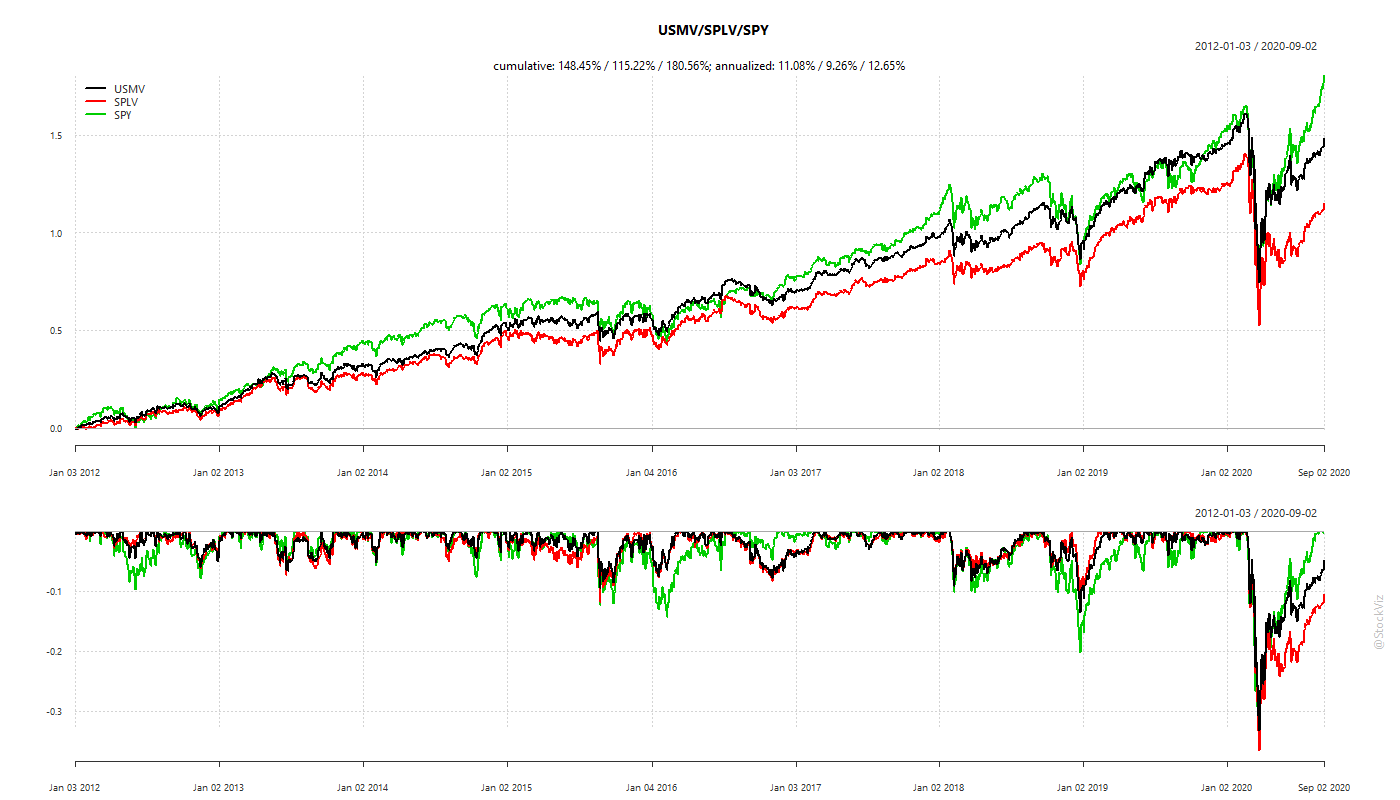Click Jan 02 2013 on drawdown chart axis
Viewport: 1400px width, 800px height.
219,788
